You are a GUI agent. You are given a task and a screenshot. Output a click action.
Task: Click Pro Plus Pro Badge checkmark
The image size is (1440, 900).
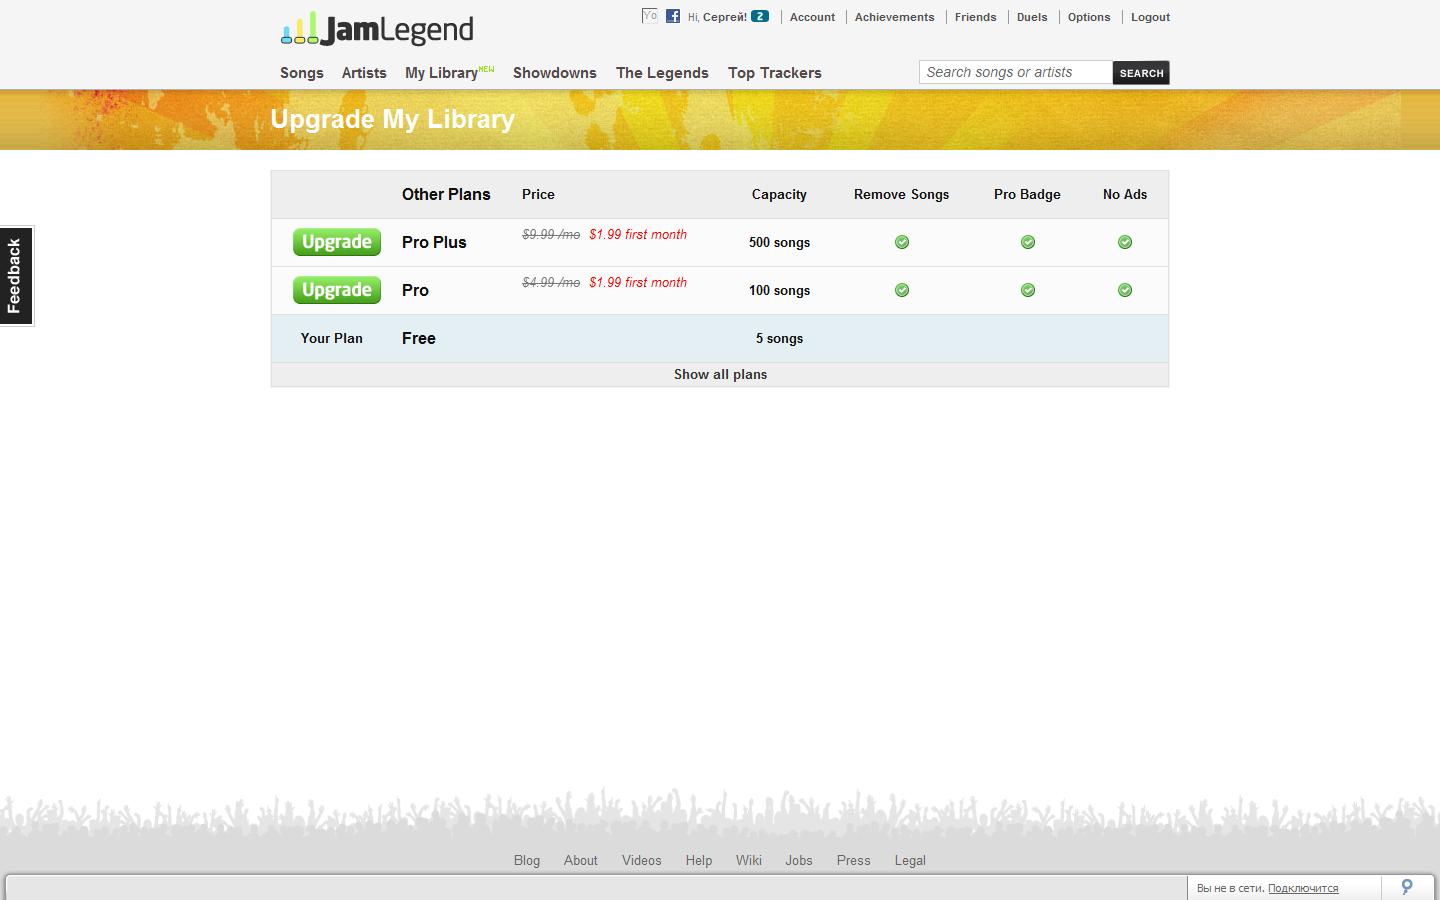1028,242
